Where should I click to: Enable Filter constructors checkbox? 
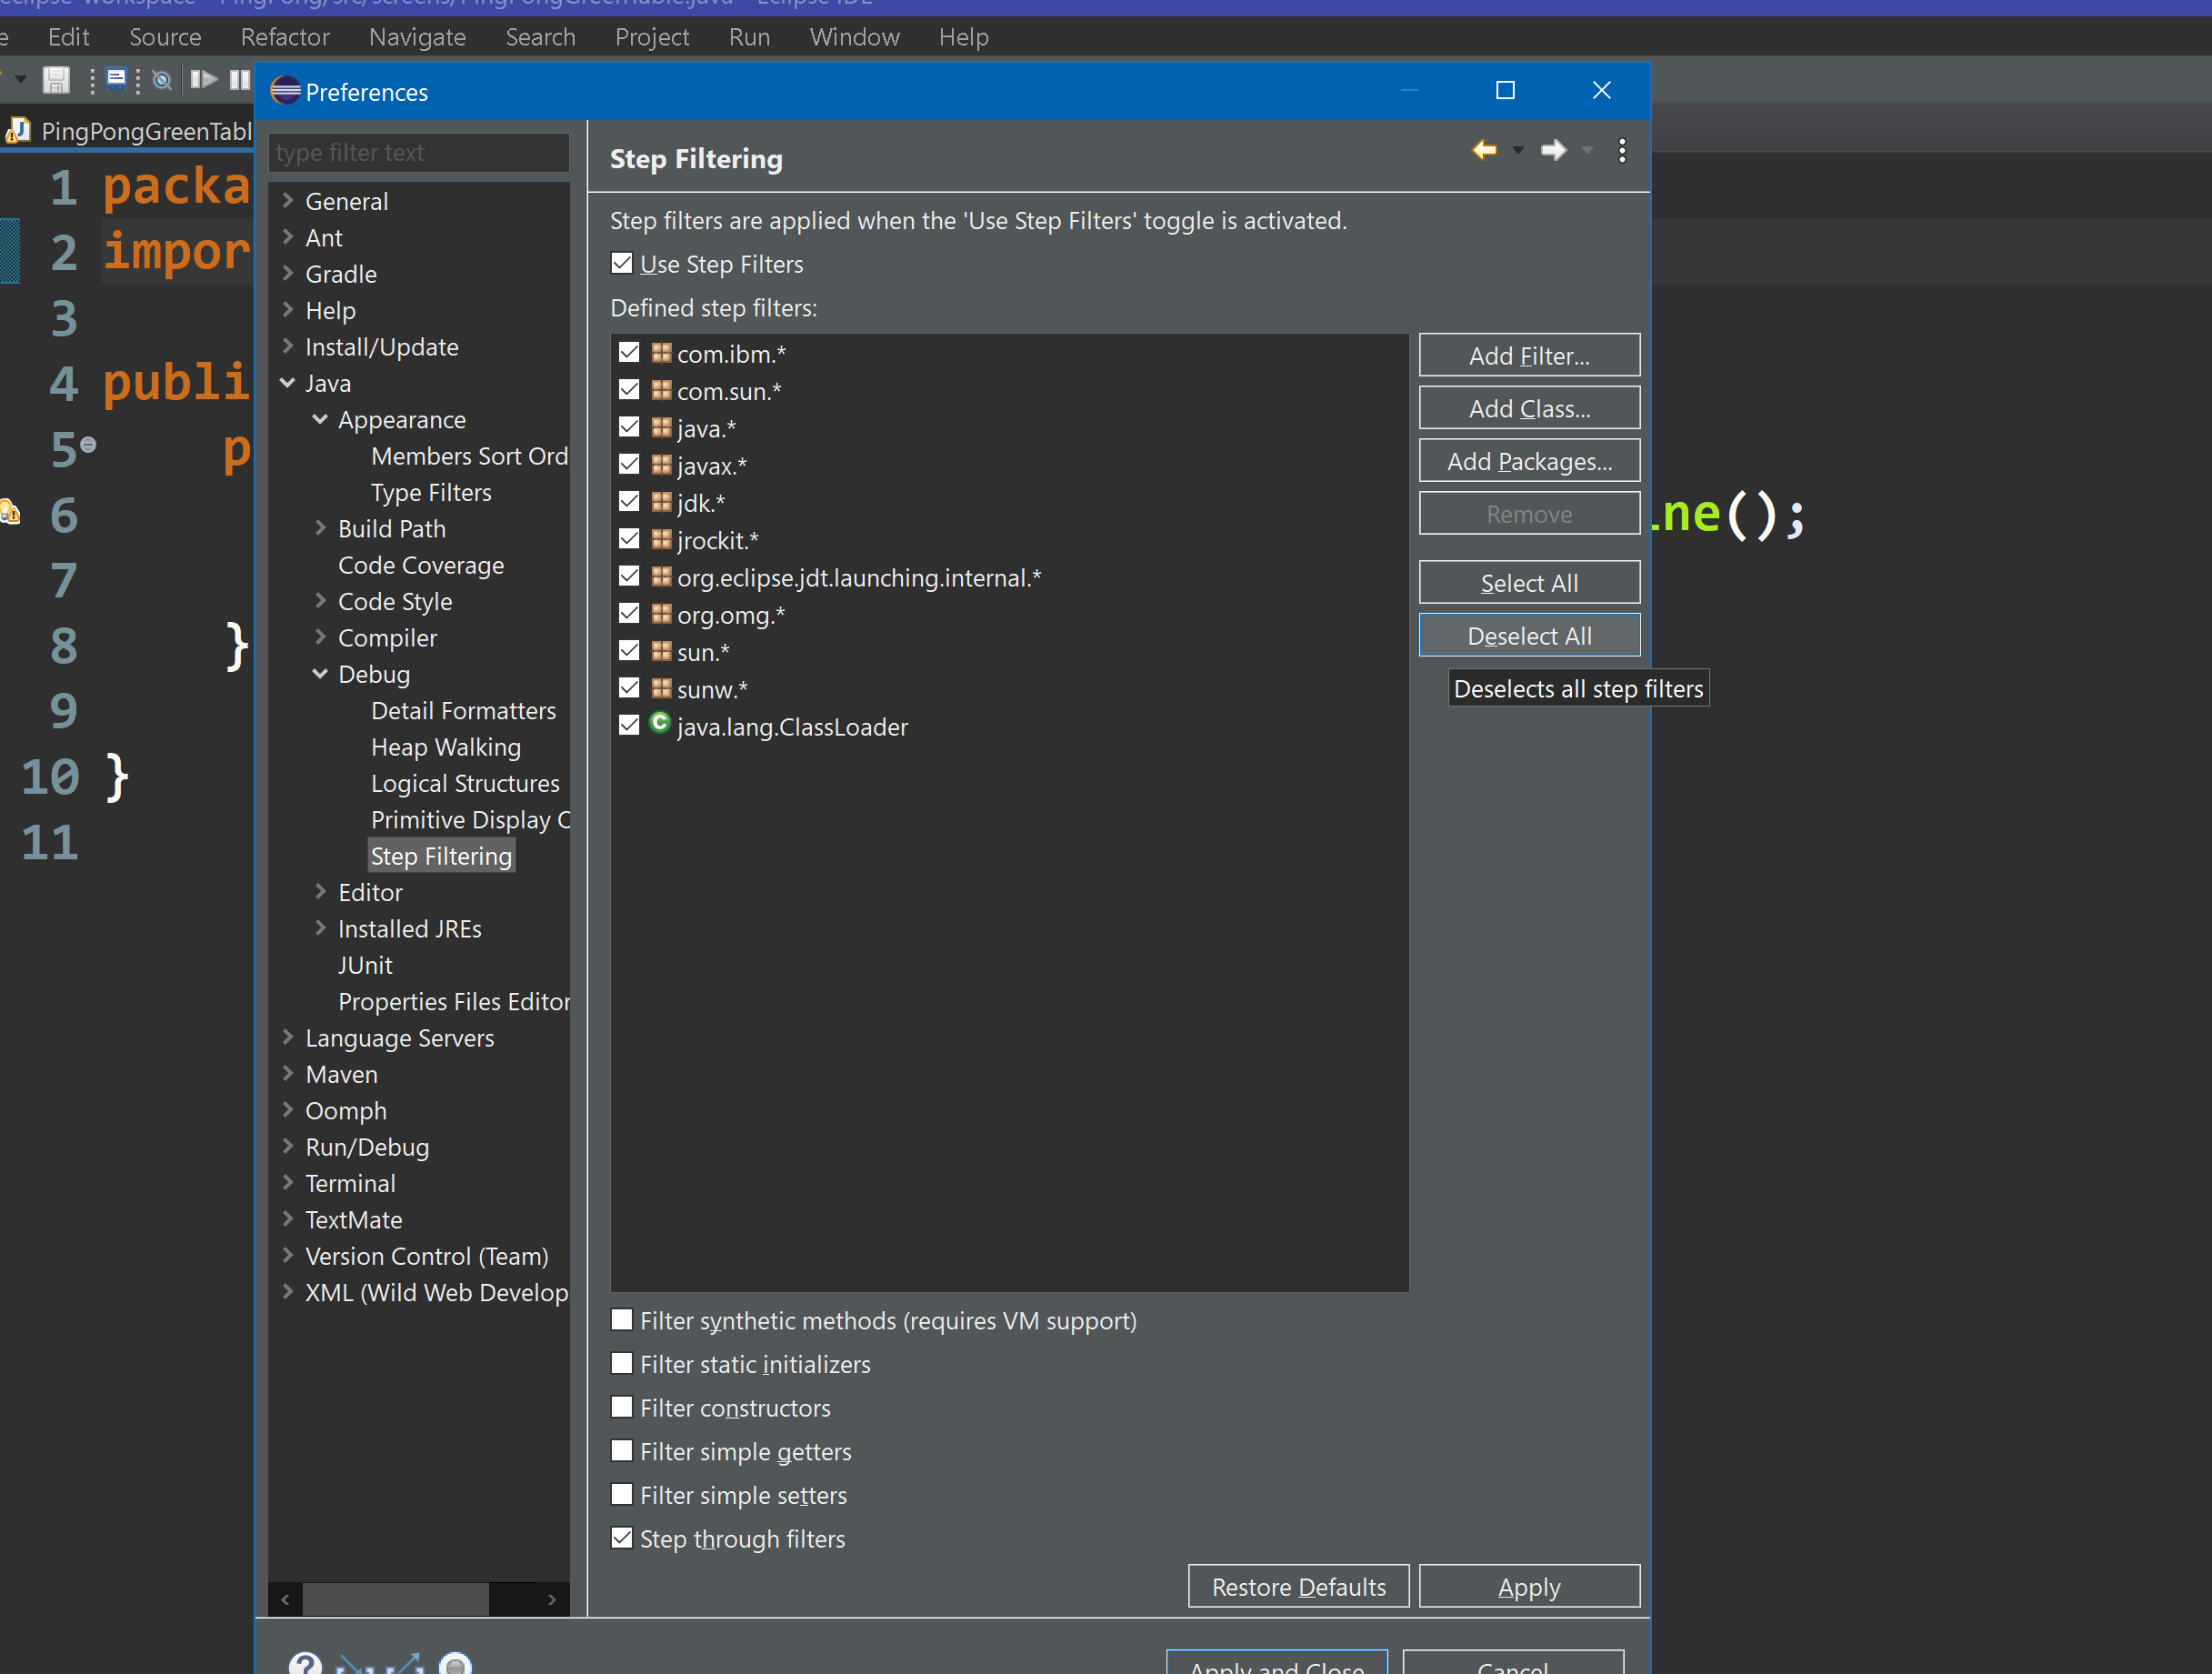point(622,1407)
